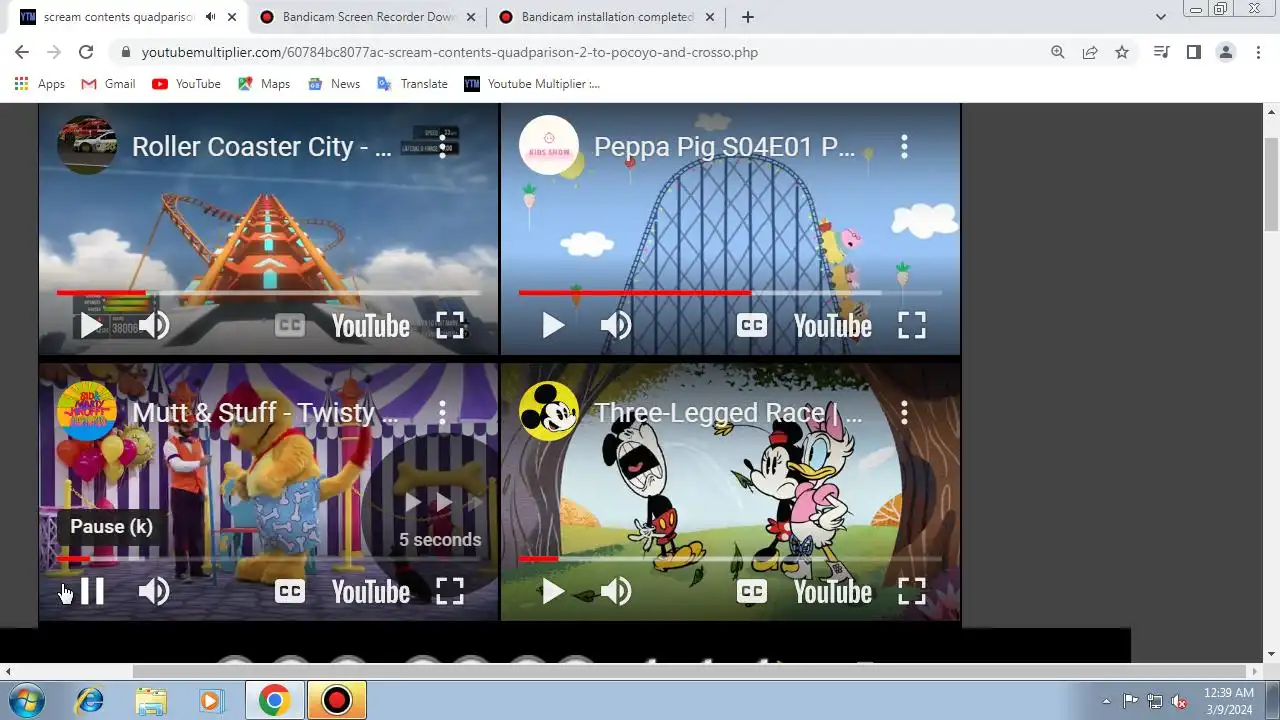Mute the Peppa Pig video
Viewport: 1280px width, 720px height.
pos(616,325)
